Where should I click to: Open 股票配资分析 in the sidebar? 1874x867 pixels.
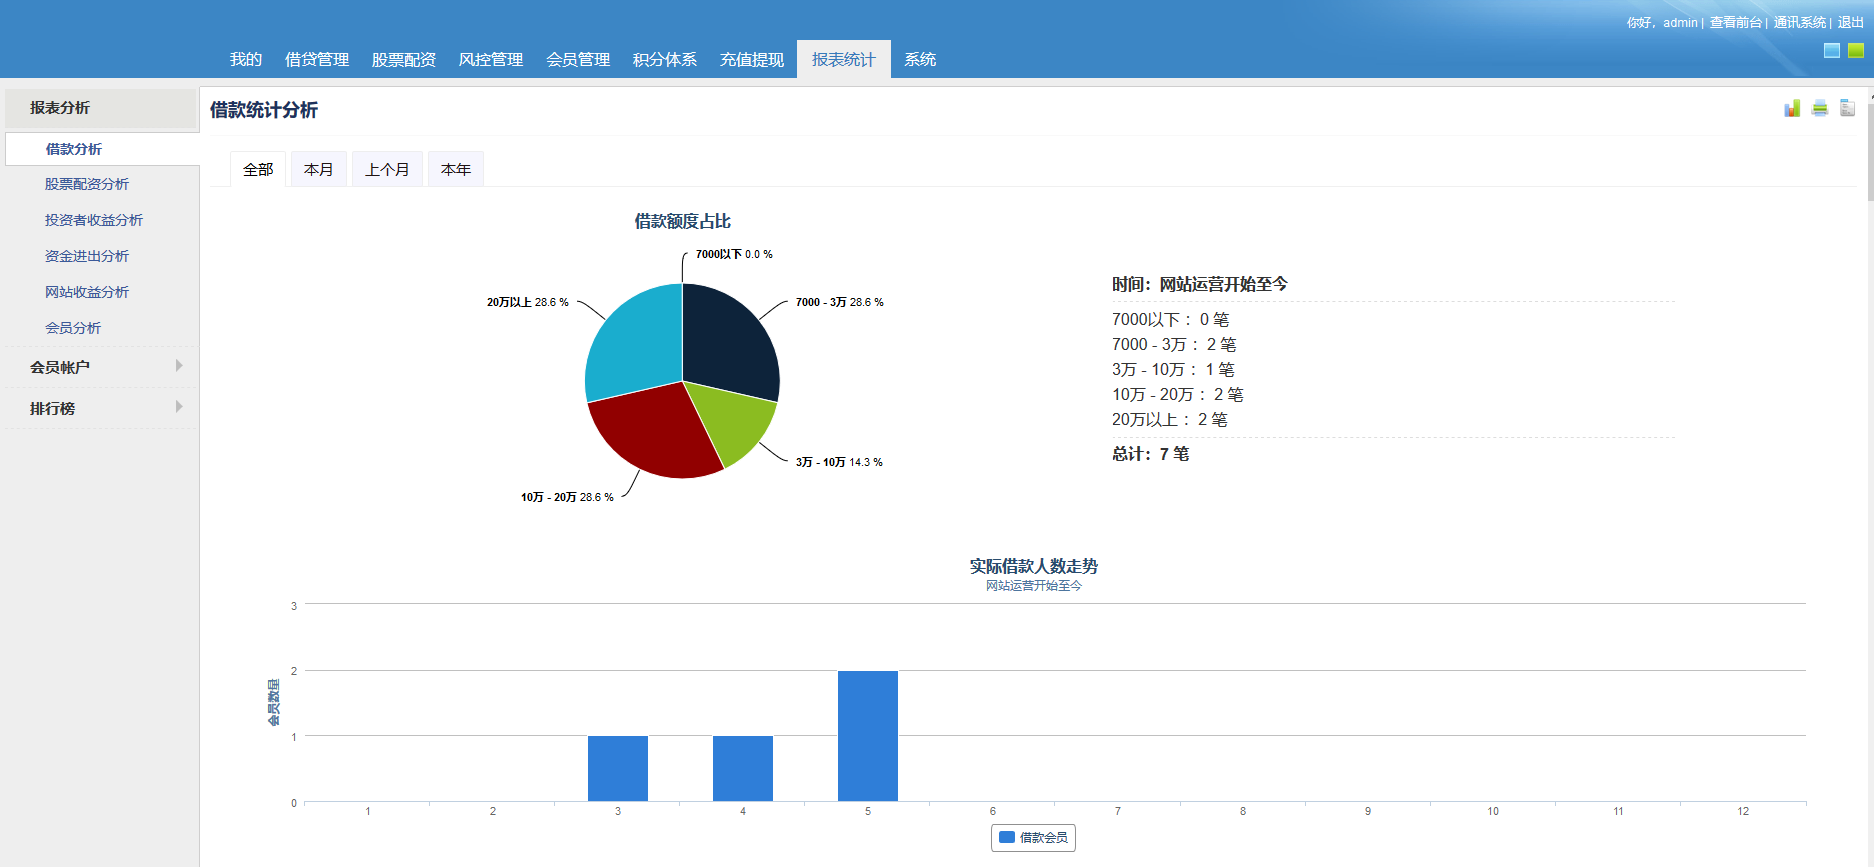point(87,184)
